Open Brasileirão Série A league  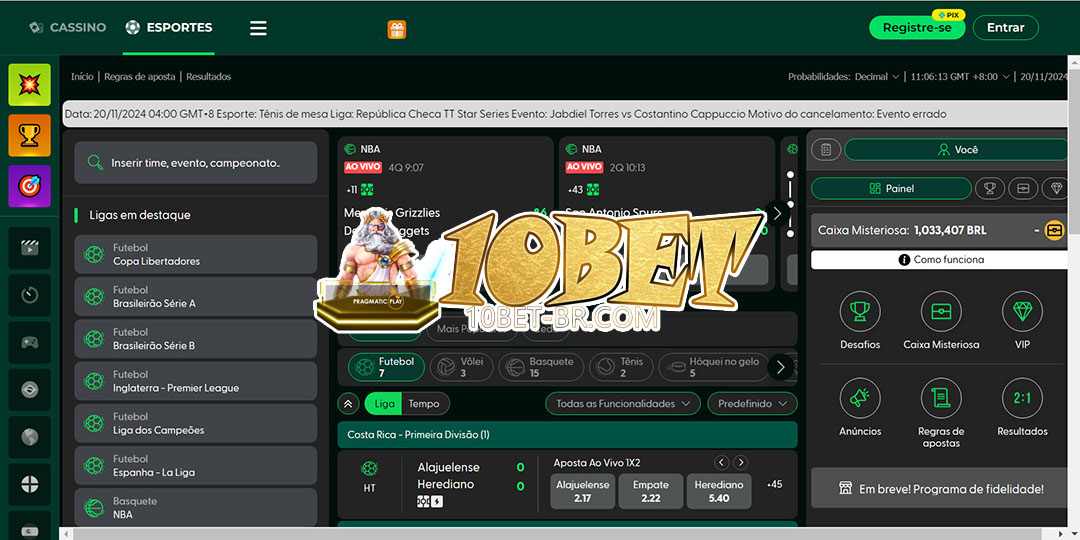pyautogui.click(x=196, y=297)
